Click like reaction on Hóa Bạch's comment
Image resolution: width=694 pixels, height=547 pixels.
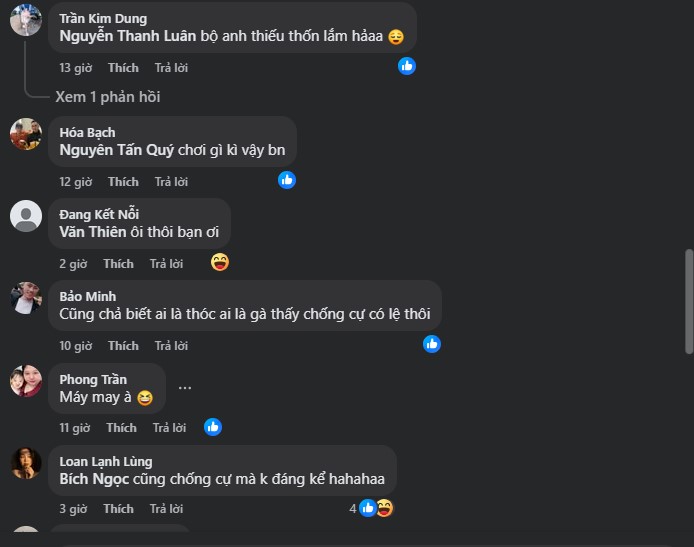click(x=287, y=180)
